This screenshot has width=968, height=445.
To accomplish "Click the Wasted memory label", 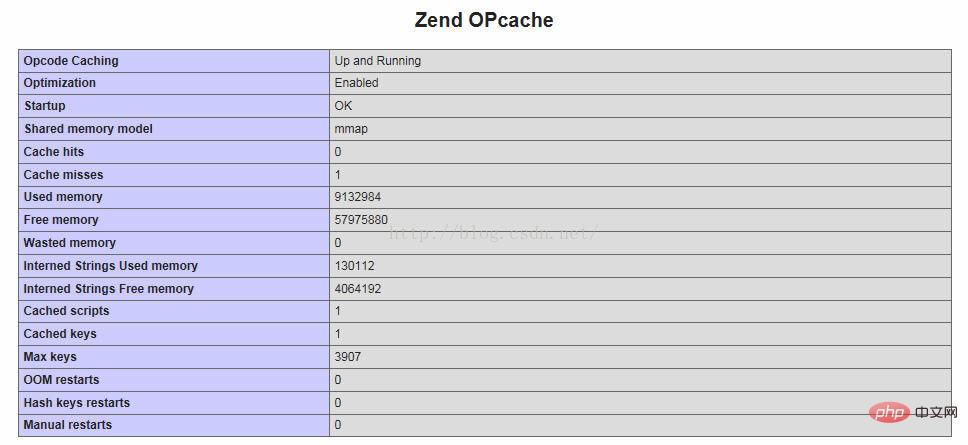I will (x=70, y=243).
